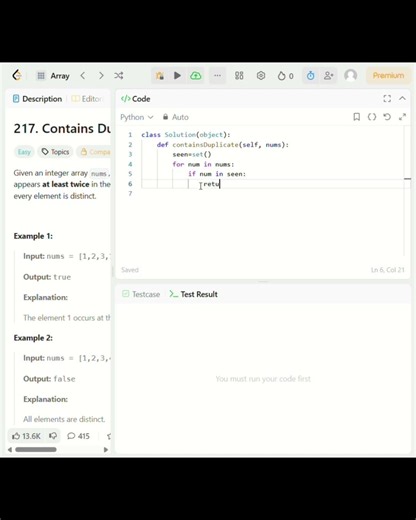The image size is (416, 520).
Task: Go to the next question arrow
Action: coord(101,76)
